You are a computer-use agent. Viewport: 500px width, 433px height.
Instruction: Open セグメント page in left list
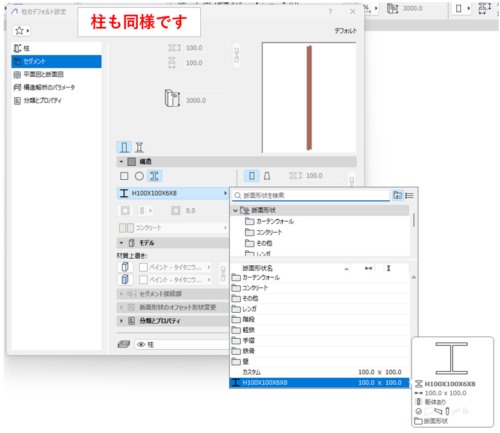click(56, 61)
